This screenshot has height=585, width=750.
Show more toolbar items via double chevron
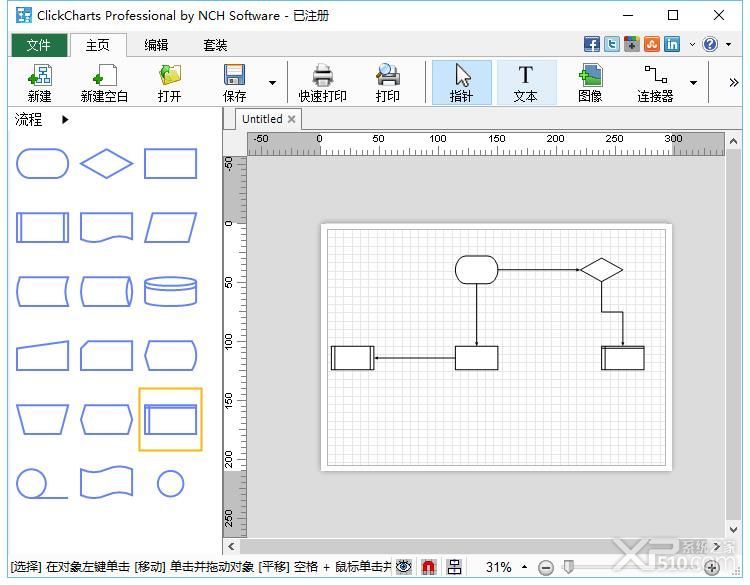[733, 83]
